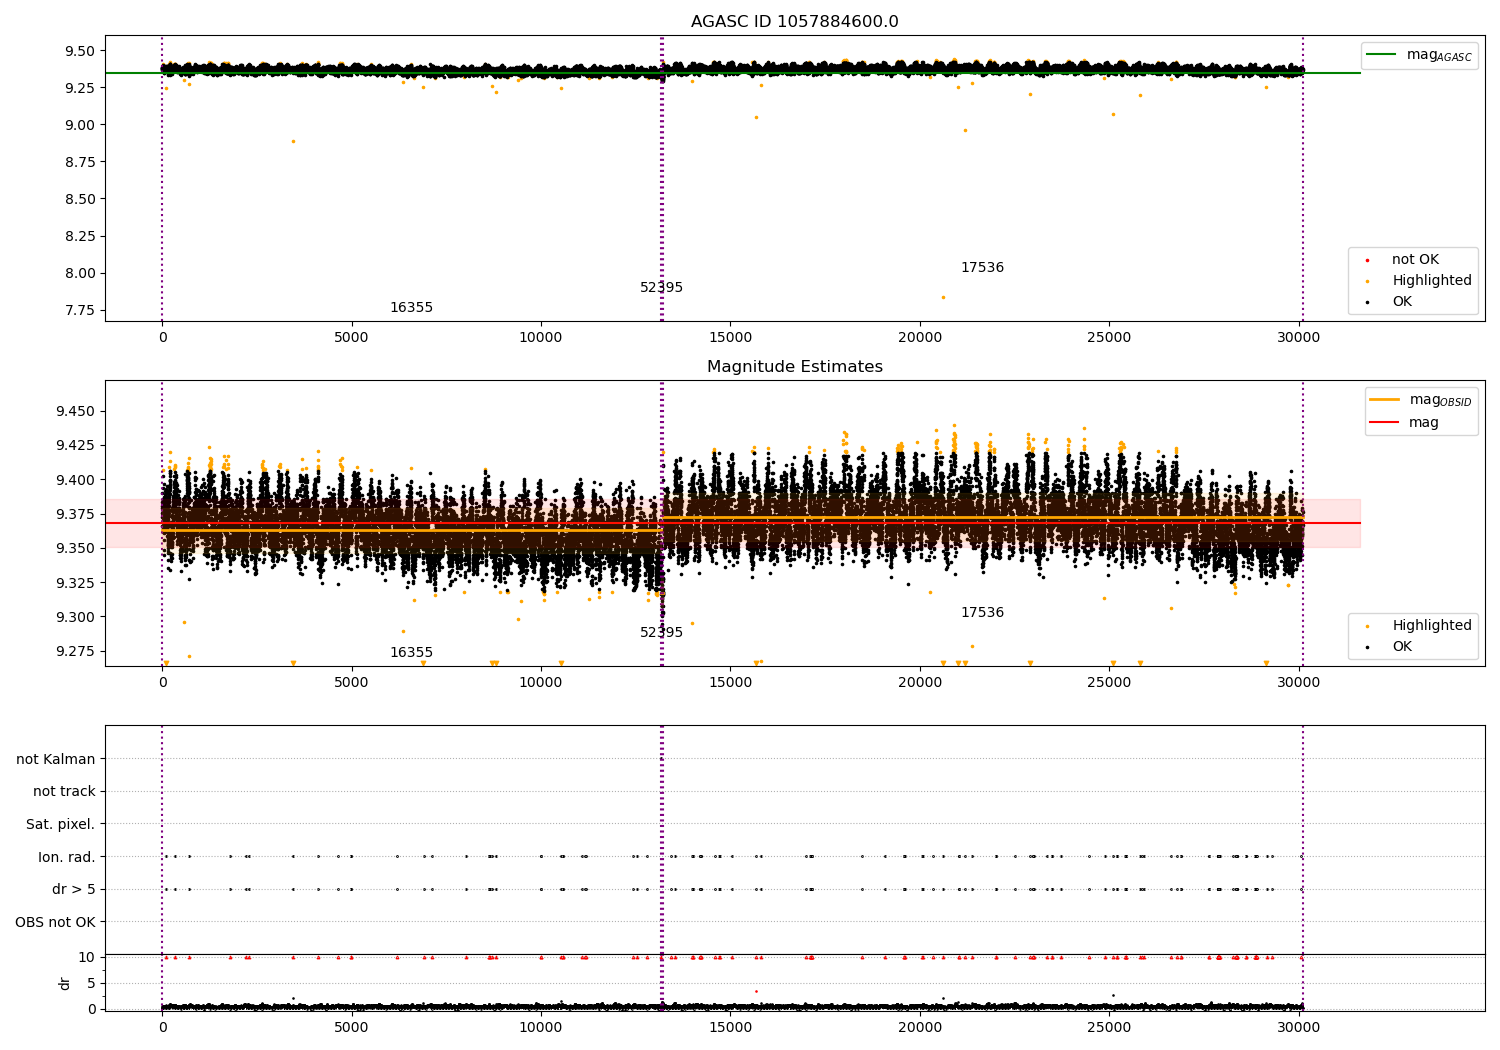1500x1050 pixels.
Task: Select 'Highlighted' legend entry in Magnitude Estimates plot
Action: point(1431,626)
